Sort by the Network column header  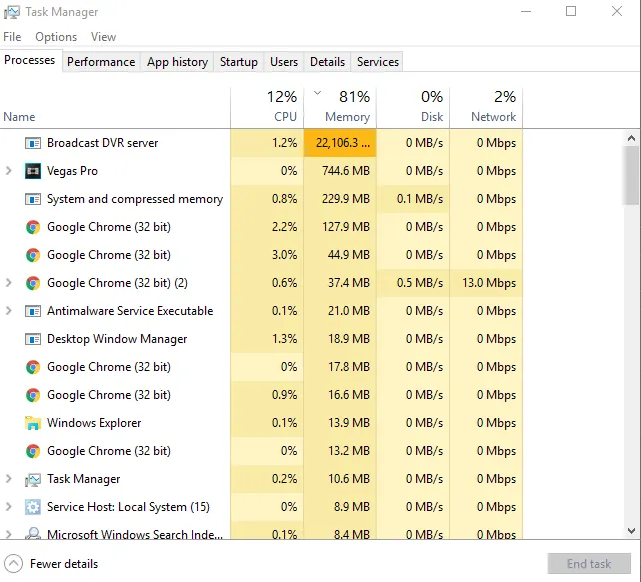(486, 108)
